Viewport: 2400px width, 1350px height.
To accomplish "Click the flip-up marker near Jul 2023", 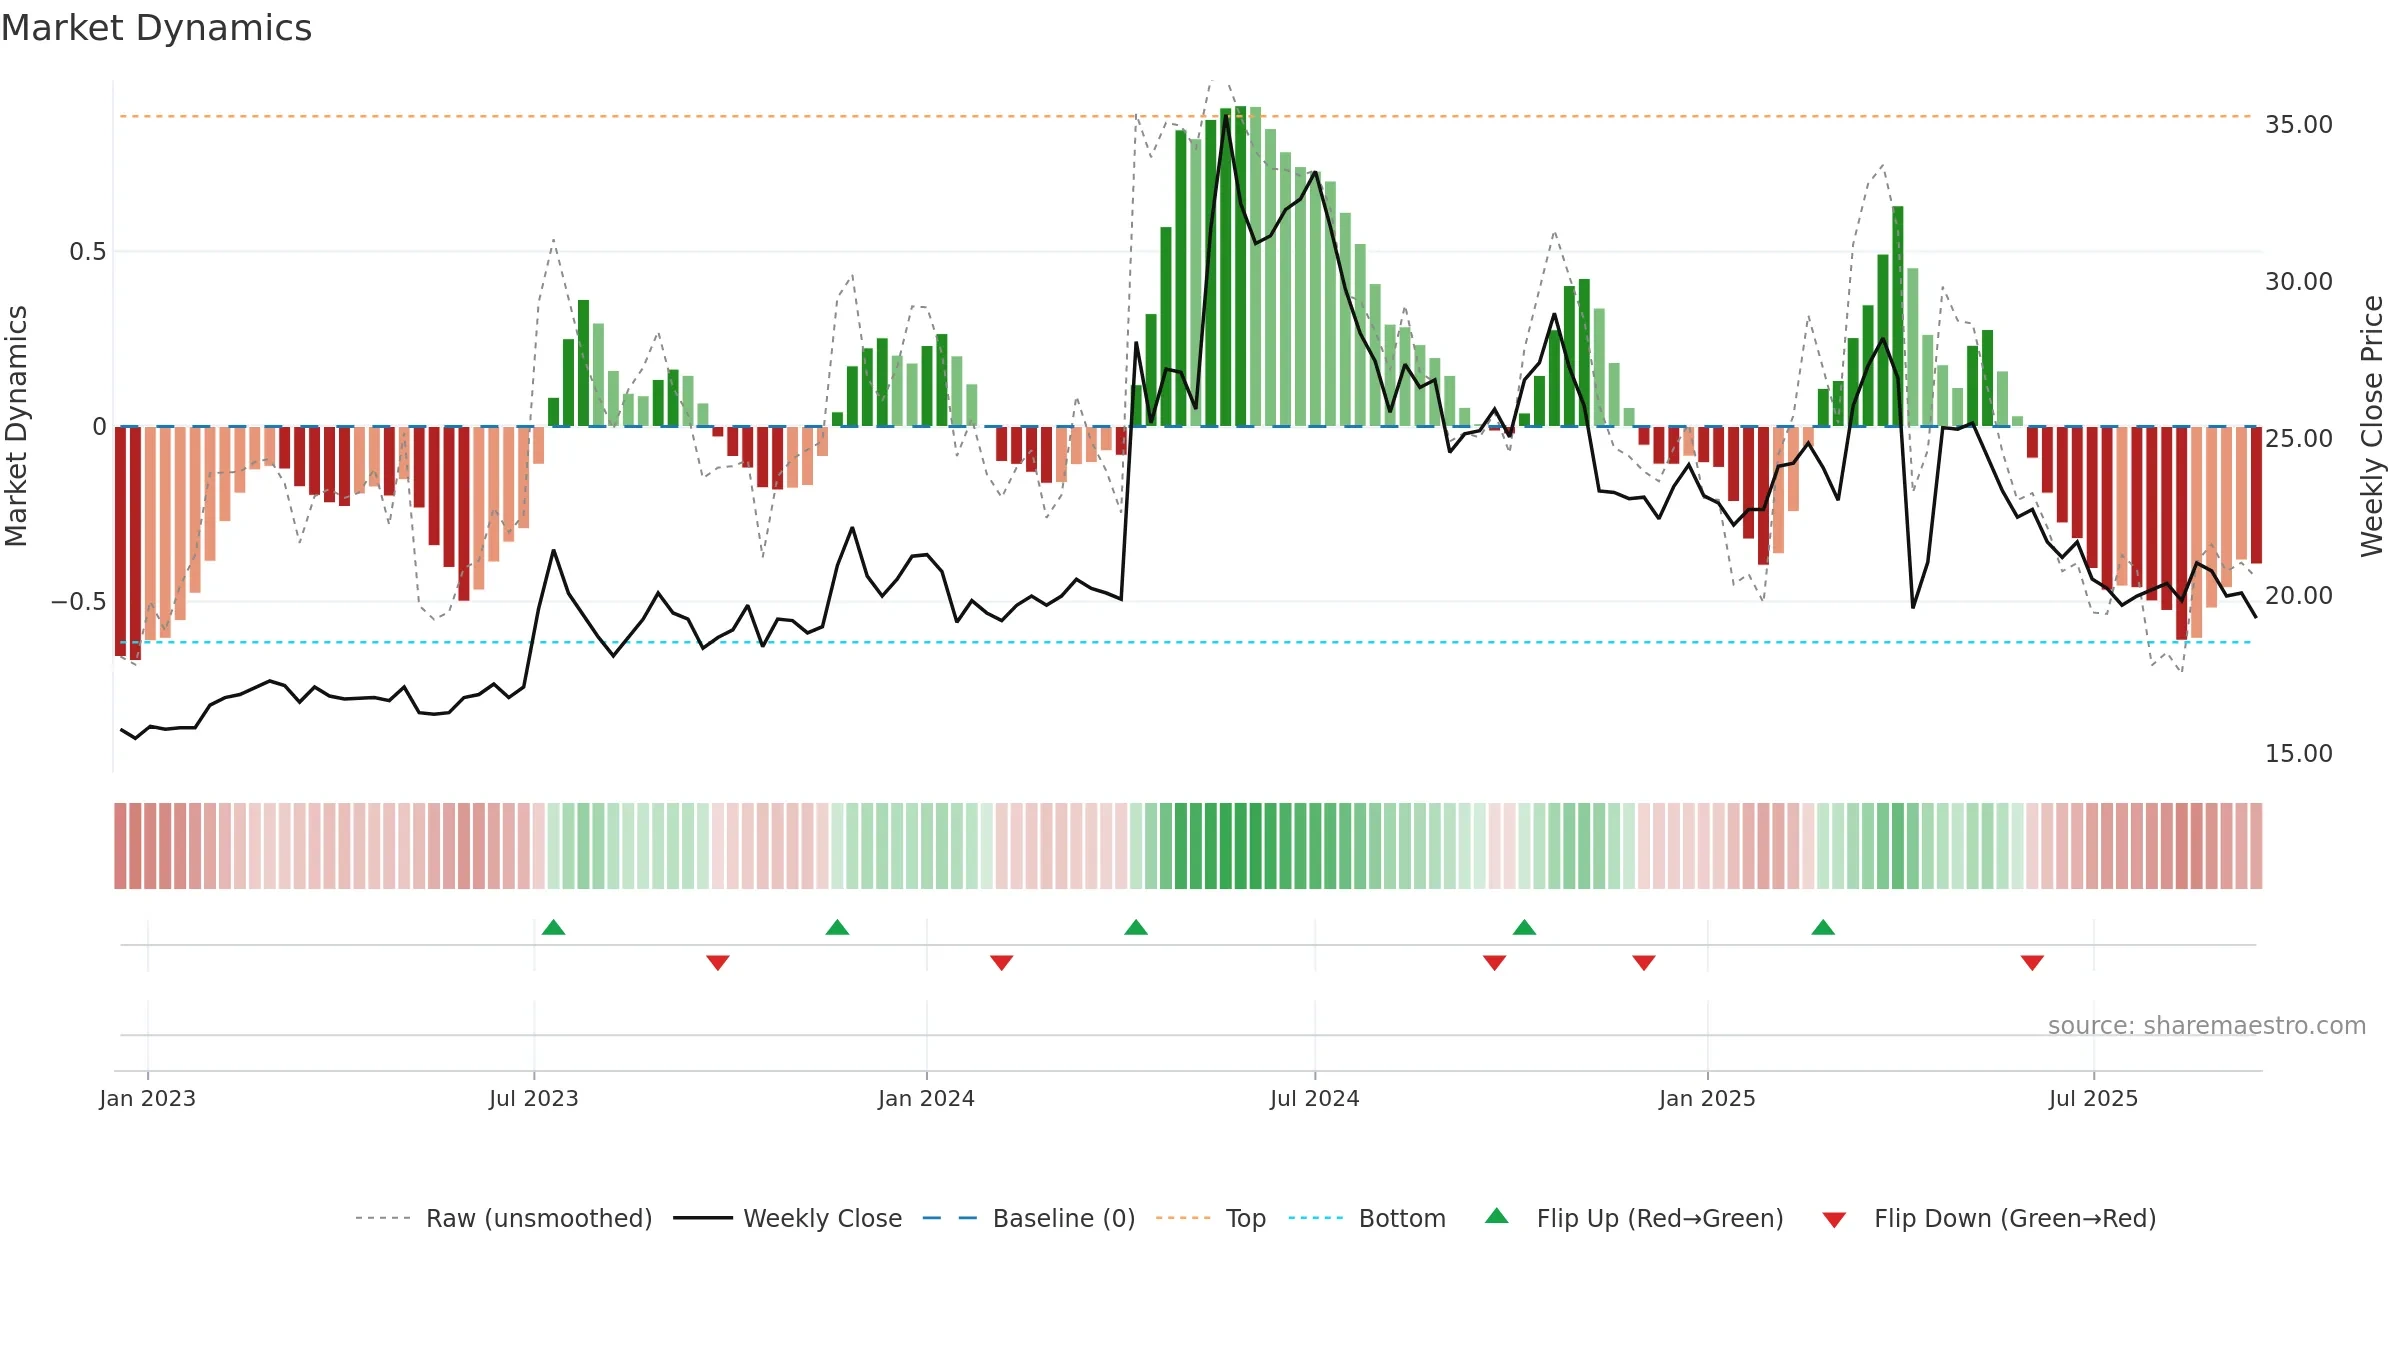I will [x=553, y=927].
